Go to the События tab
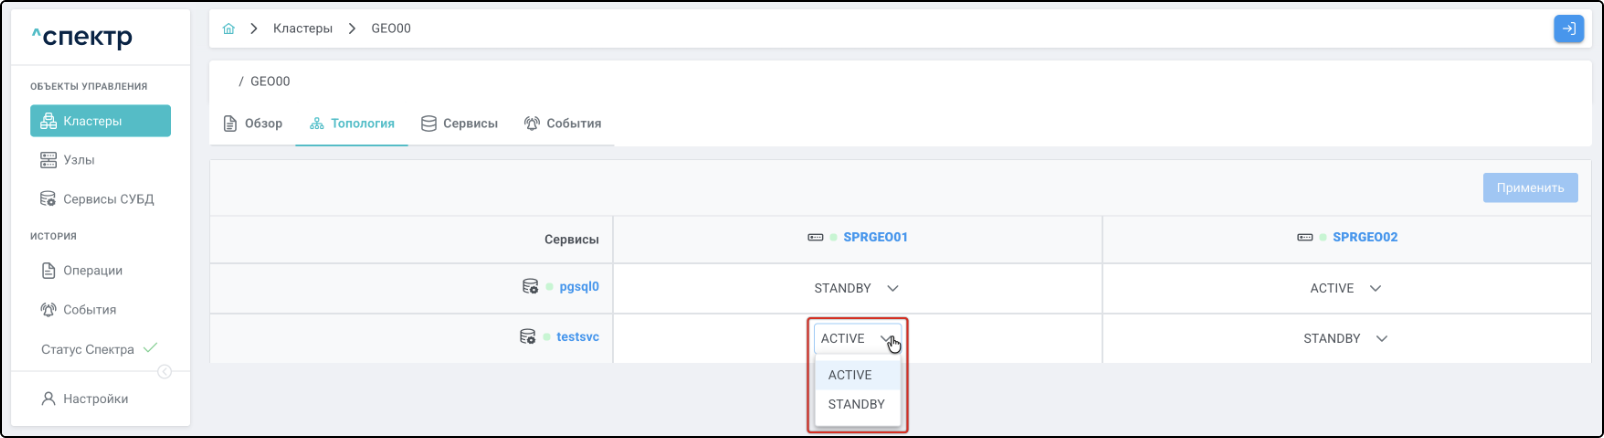Image resolution: width=1604 pixels, height=438 pixels. coord(562,124)
